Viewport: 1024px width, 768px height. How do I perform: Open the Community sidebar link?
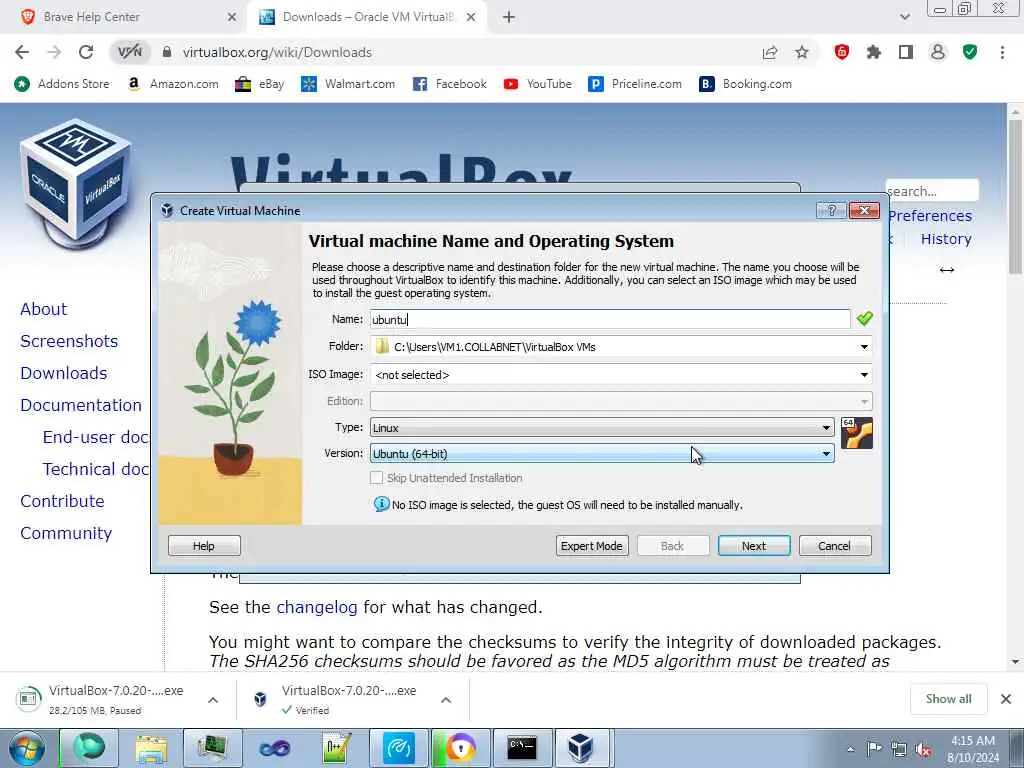(x=66, y=533)
